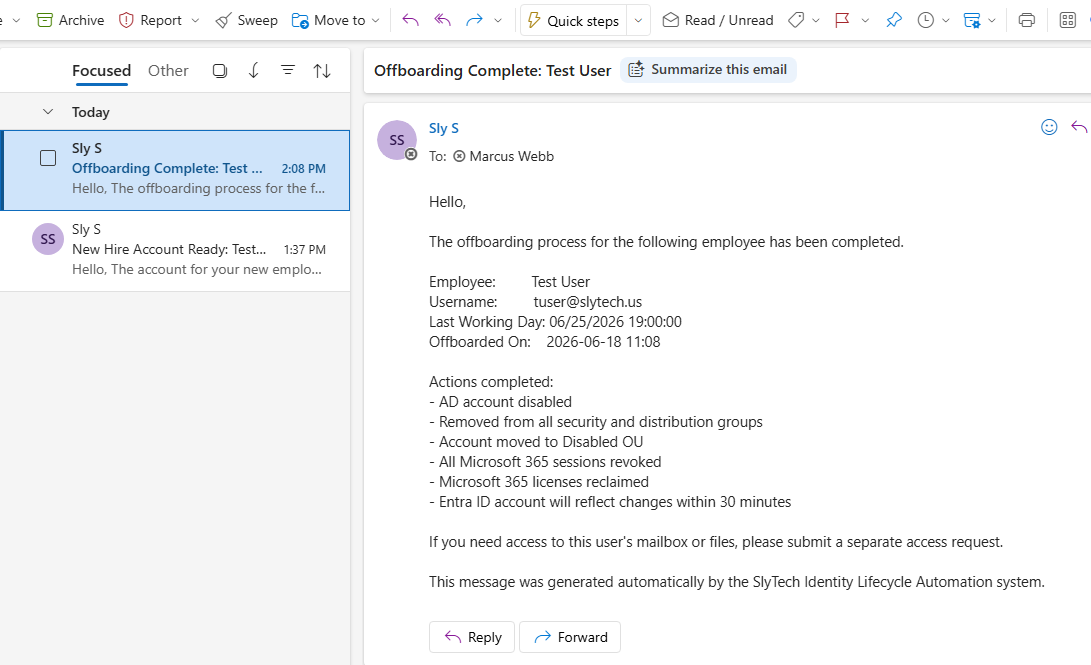Image resolution: width=1091 pixels, height=665 pixels.
Task: Click the reply arrow icon beside the emoji
Action: pyautogui.click(x=1079, y=127)
